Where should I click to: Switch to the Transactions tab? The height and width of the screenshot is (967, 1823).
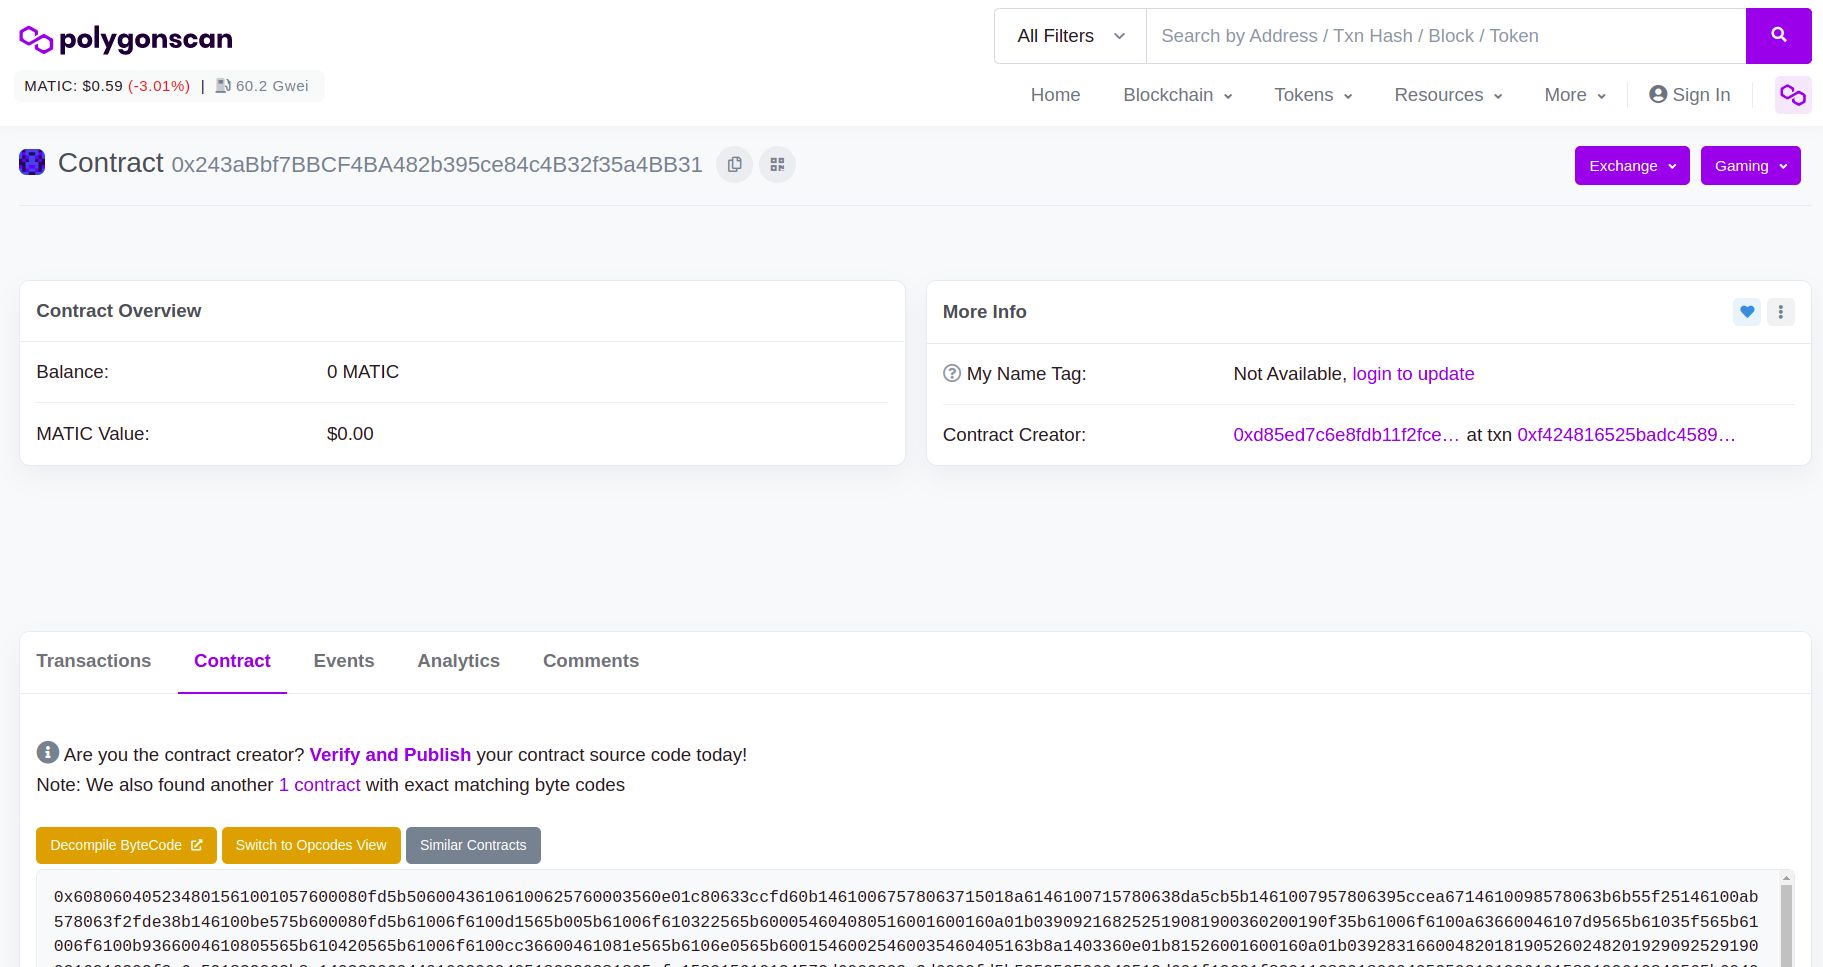(x=94, y=661)
